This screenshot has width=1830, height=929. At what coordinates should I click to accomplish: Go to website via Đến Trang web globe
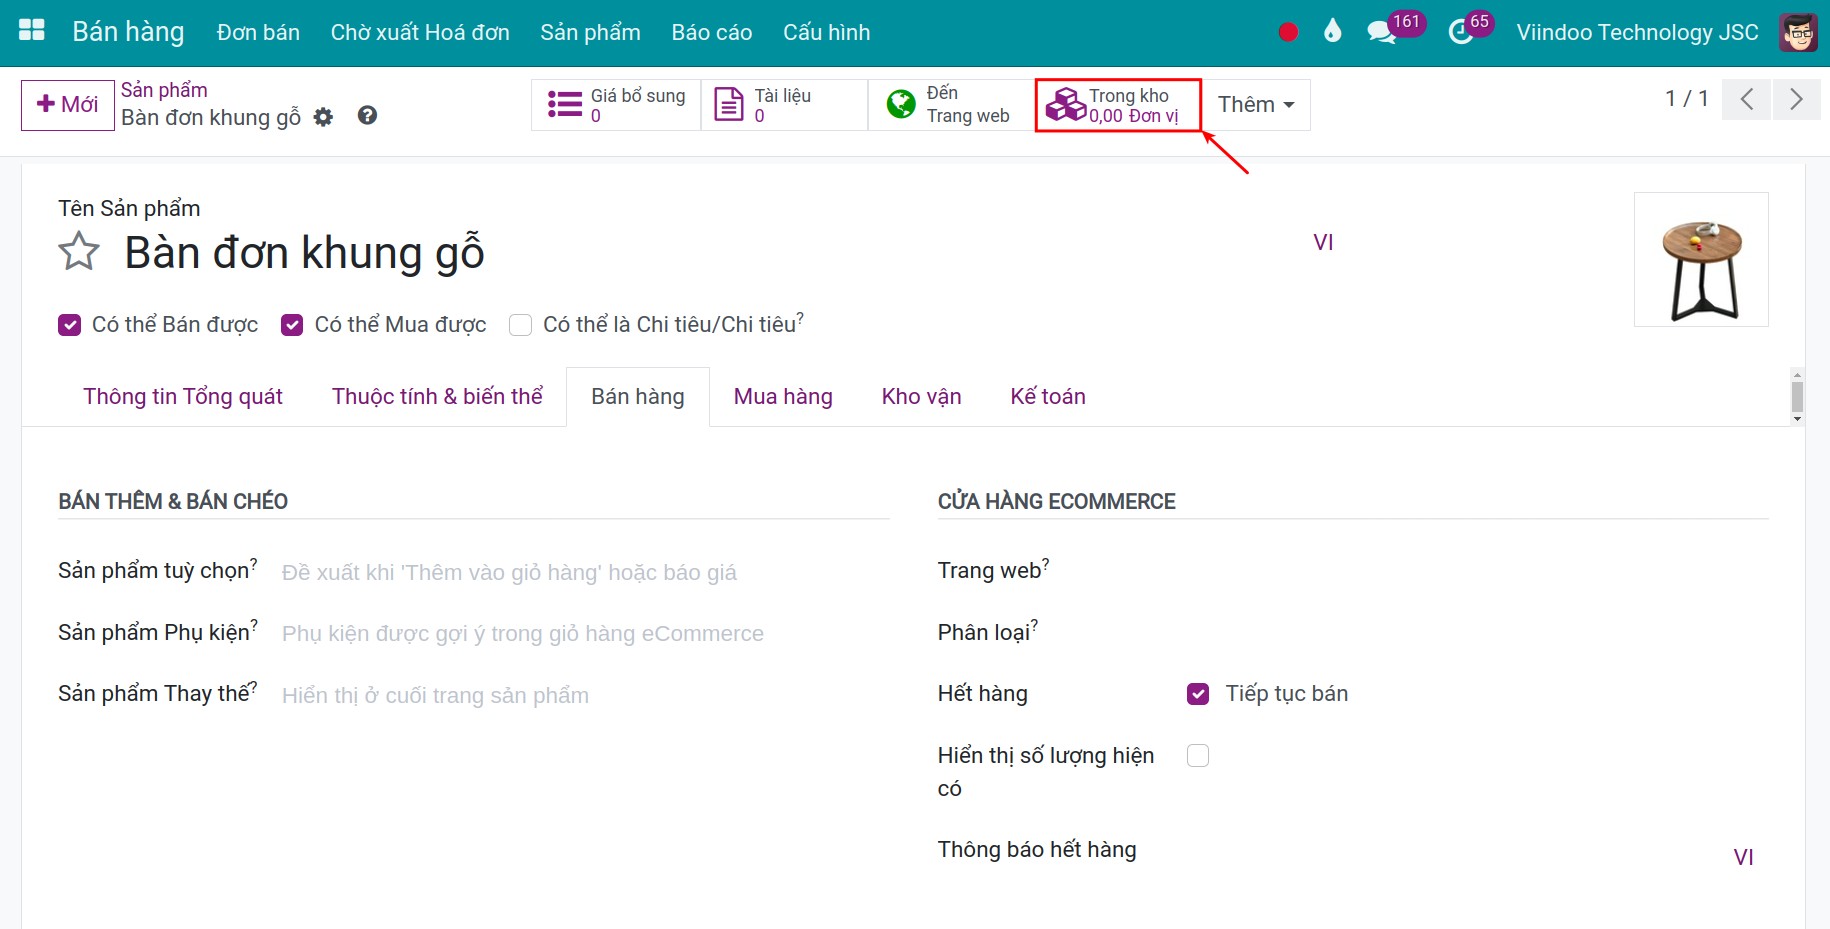(951, 105)
